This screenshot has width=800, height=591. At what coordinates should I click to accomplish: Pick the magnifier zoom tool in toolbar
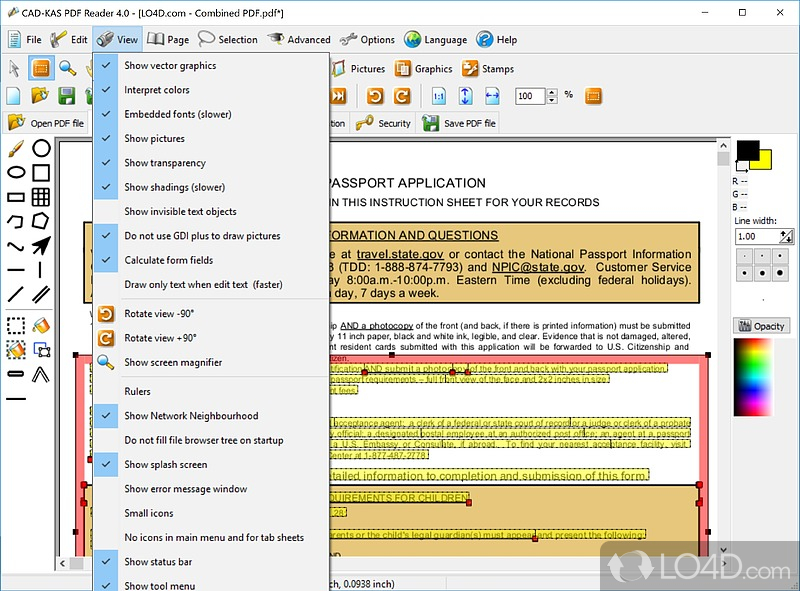click(x=67, y=68)
